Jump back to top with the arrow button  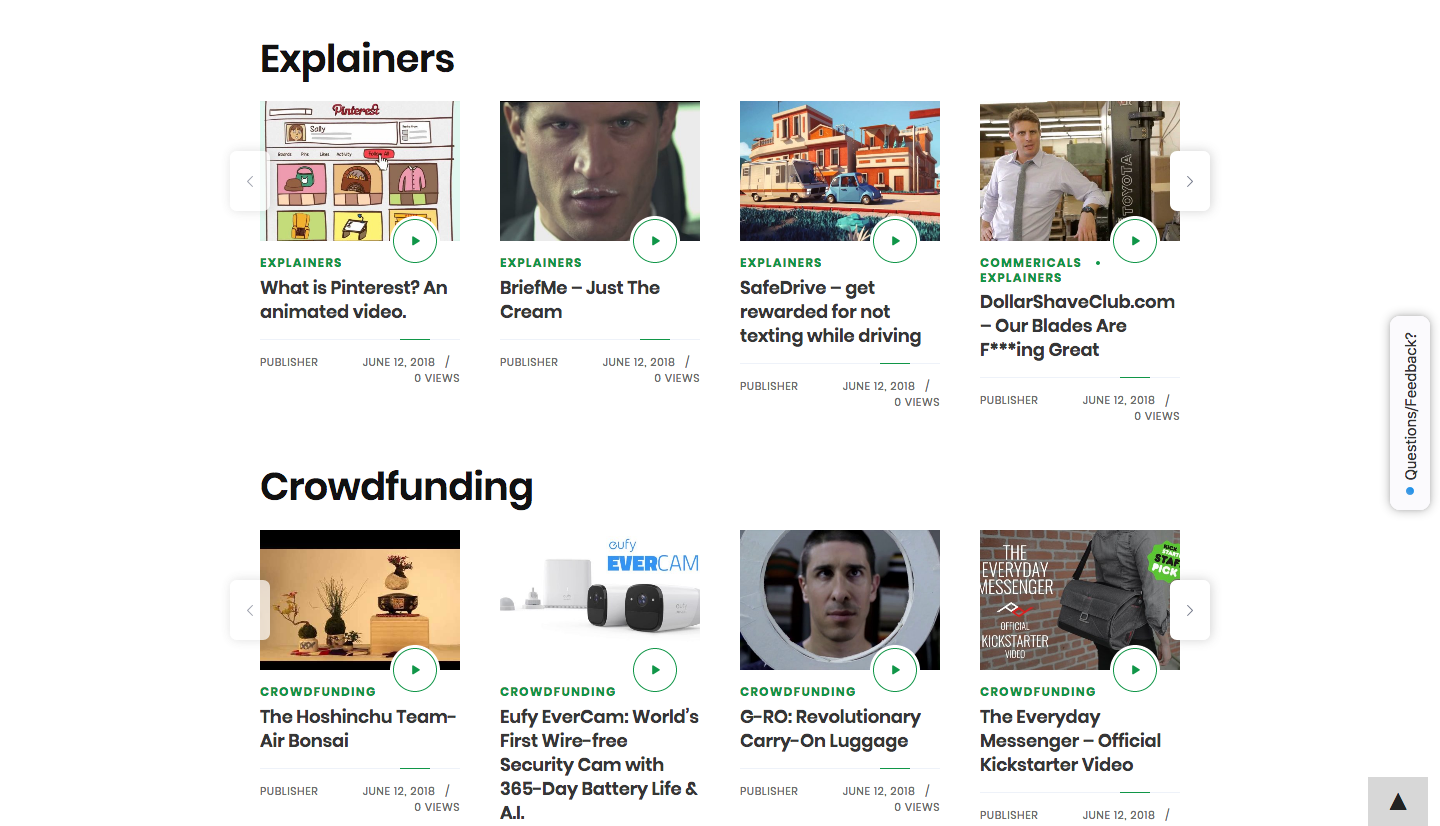click(1398, 802)
